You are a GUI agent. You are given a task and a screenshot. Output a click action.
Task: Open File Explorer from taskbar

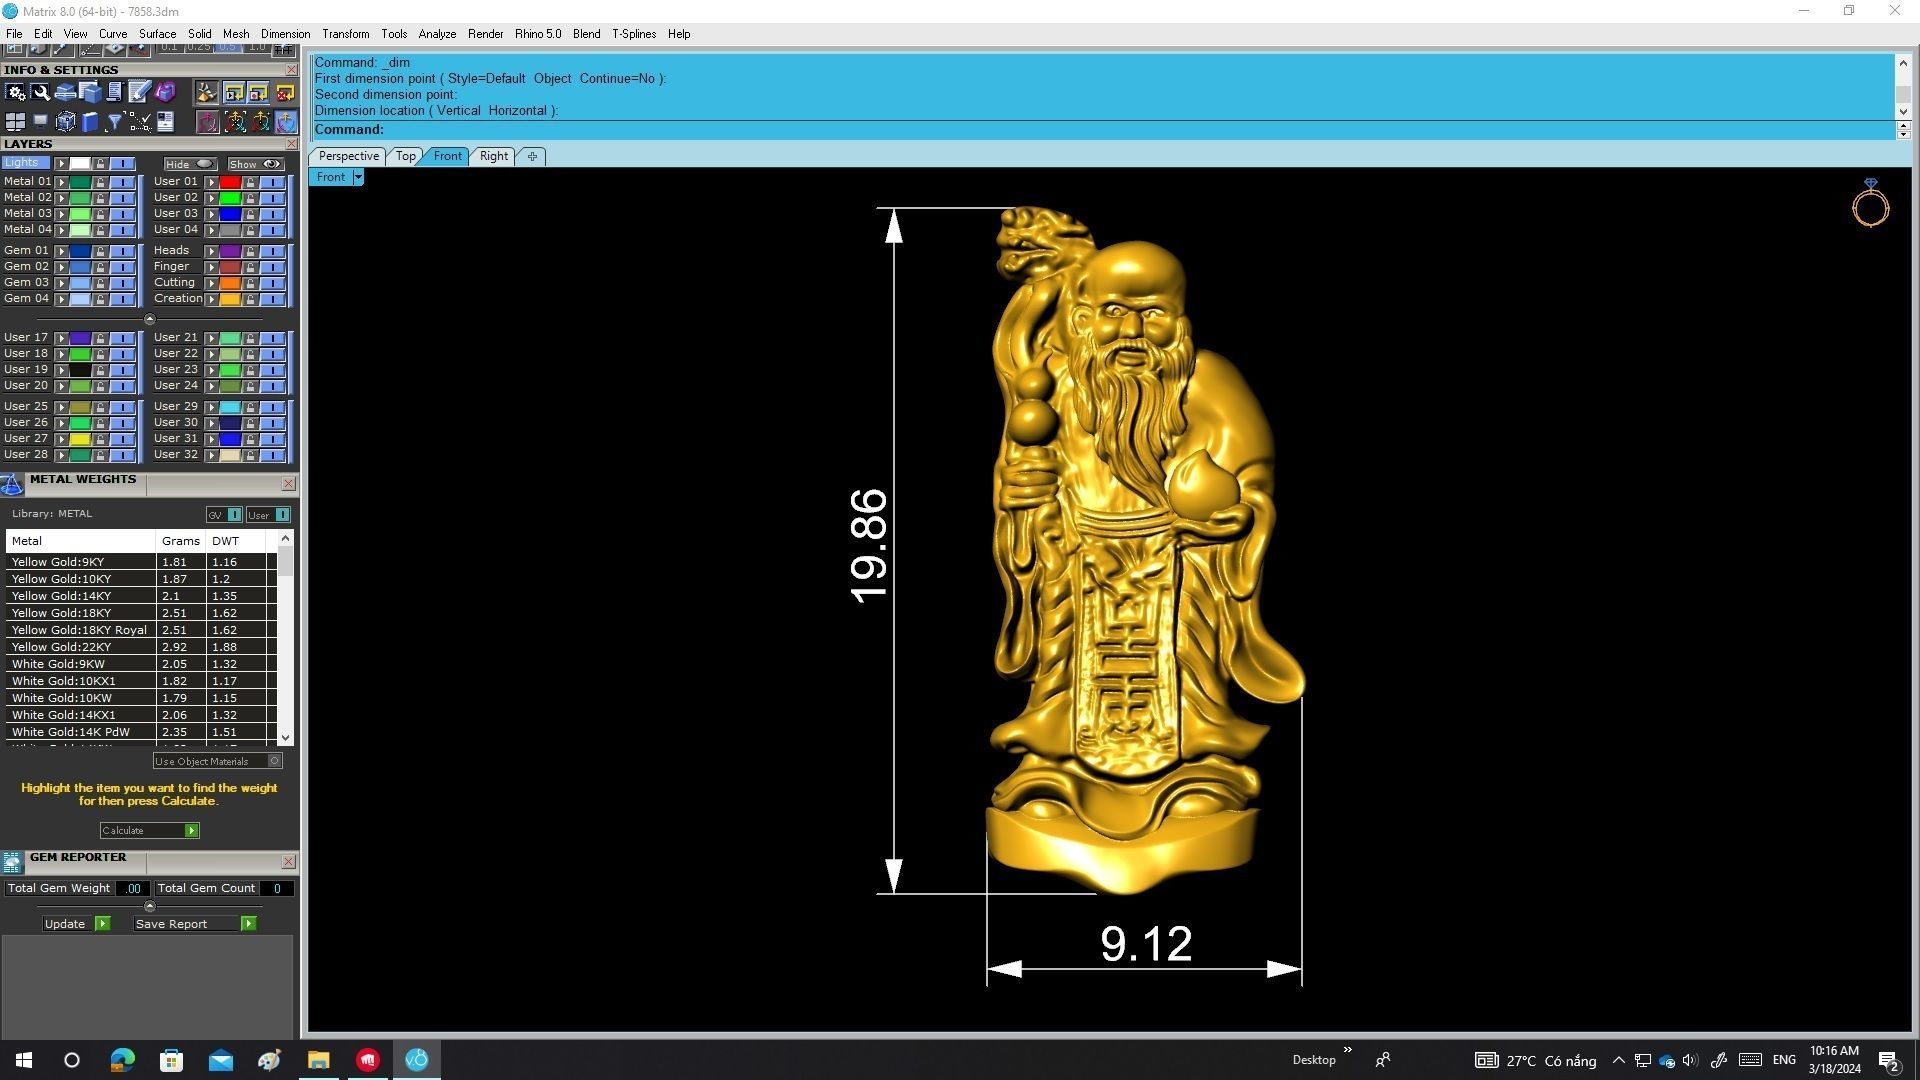coord(318,1060)
